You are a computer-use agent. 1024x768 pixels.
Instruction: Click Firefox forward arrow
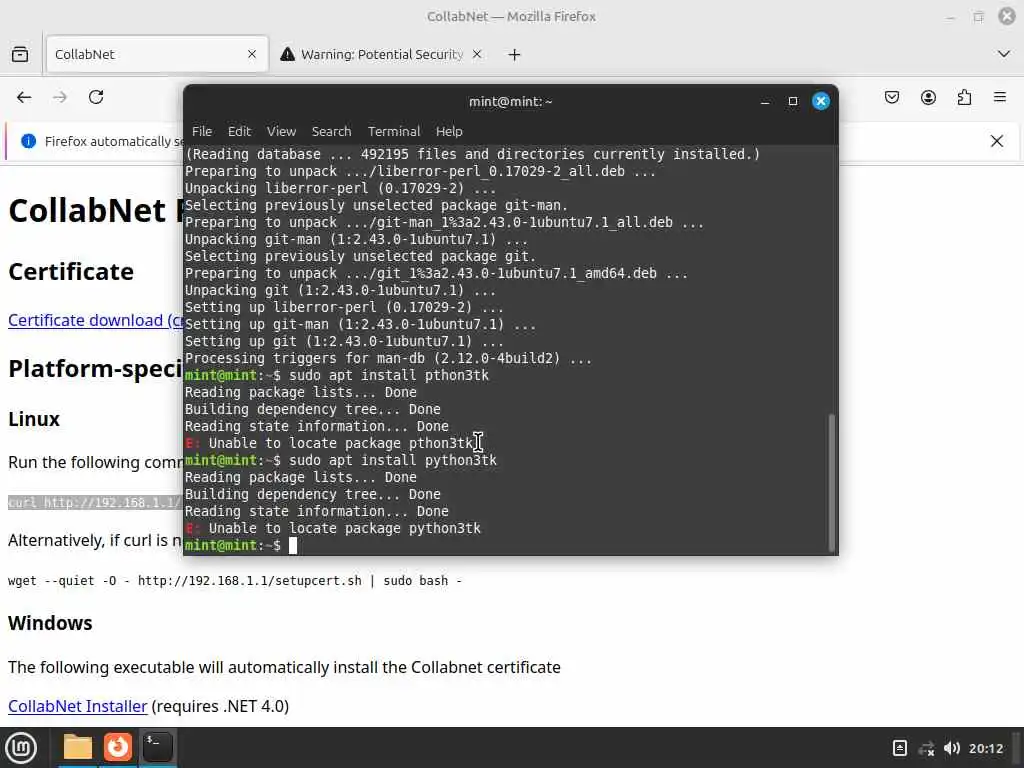(x=60, y=97)
